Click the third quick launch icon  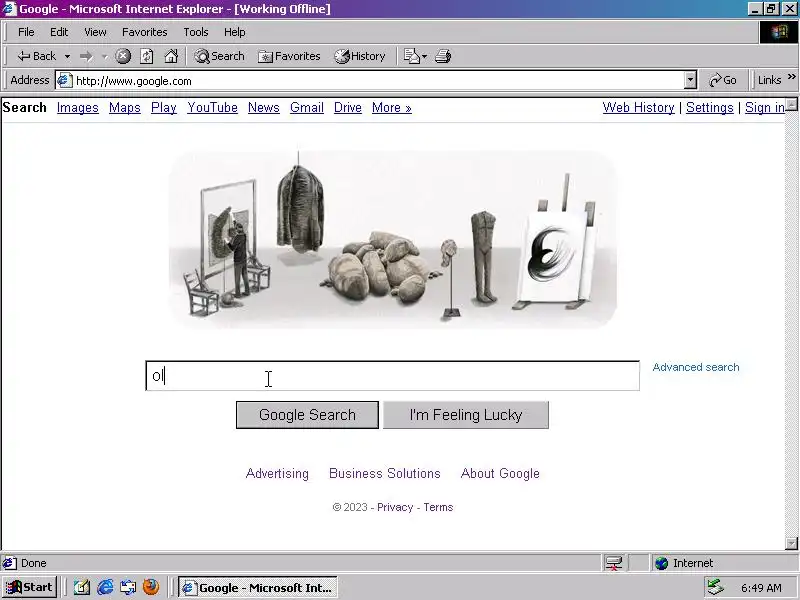tap(128, 587)
